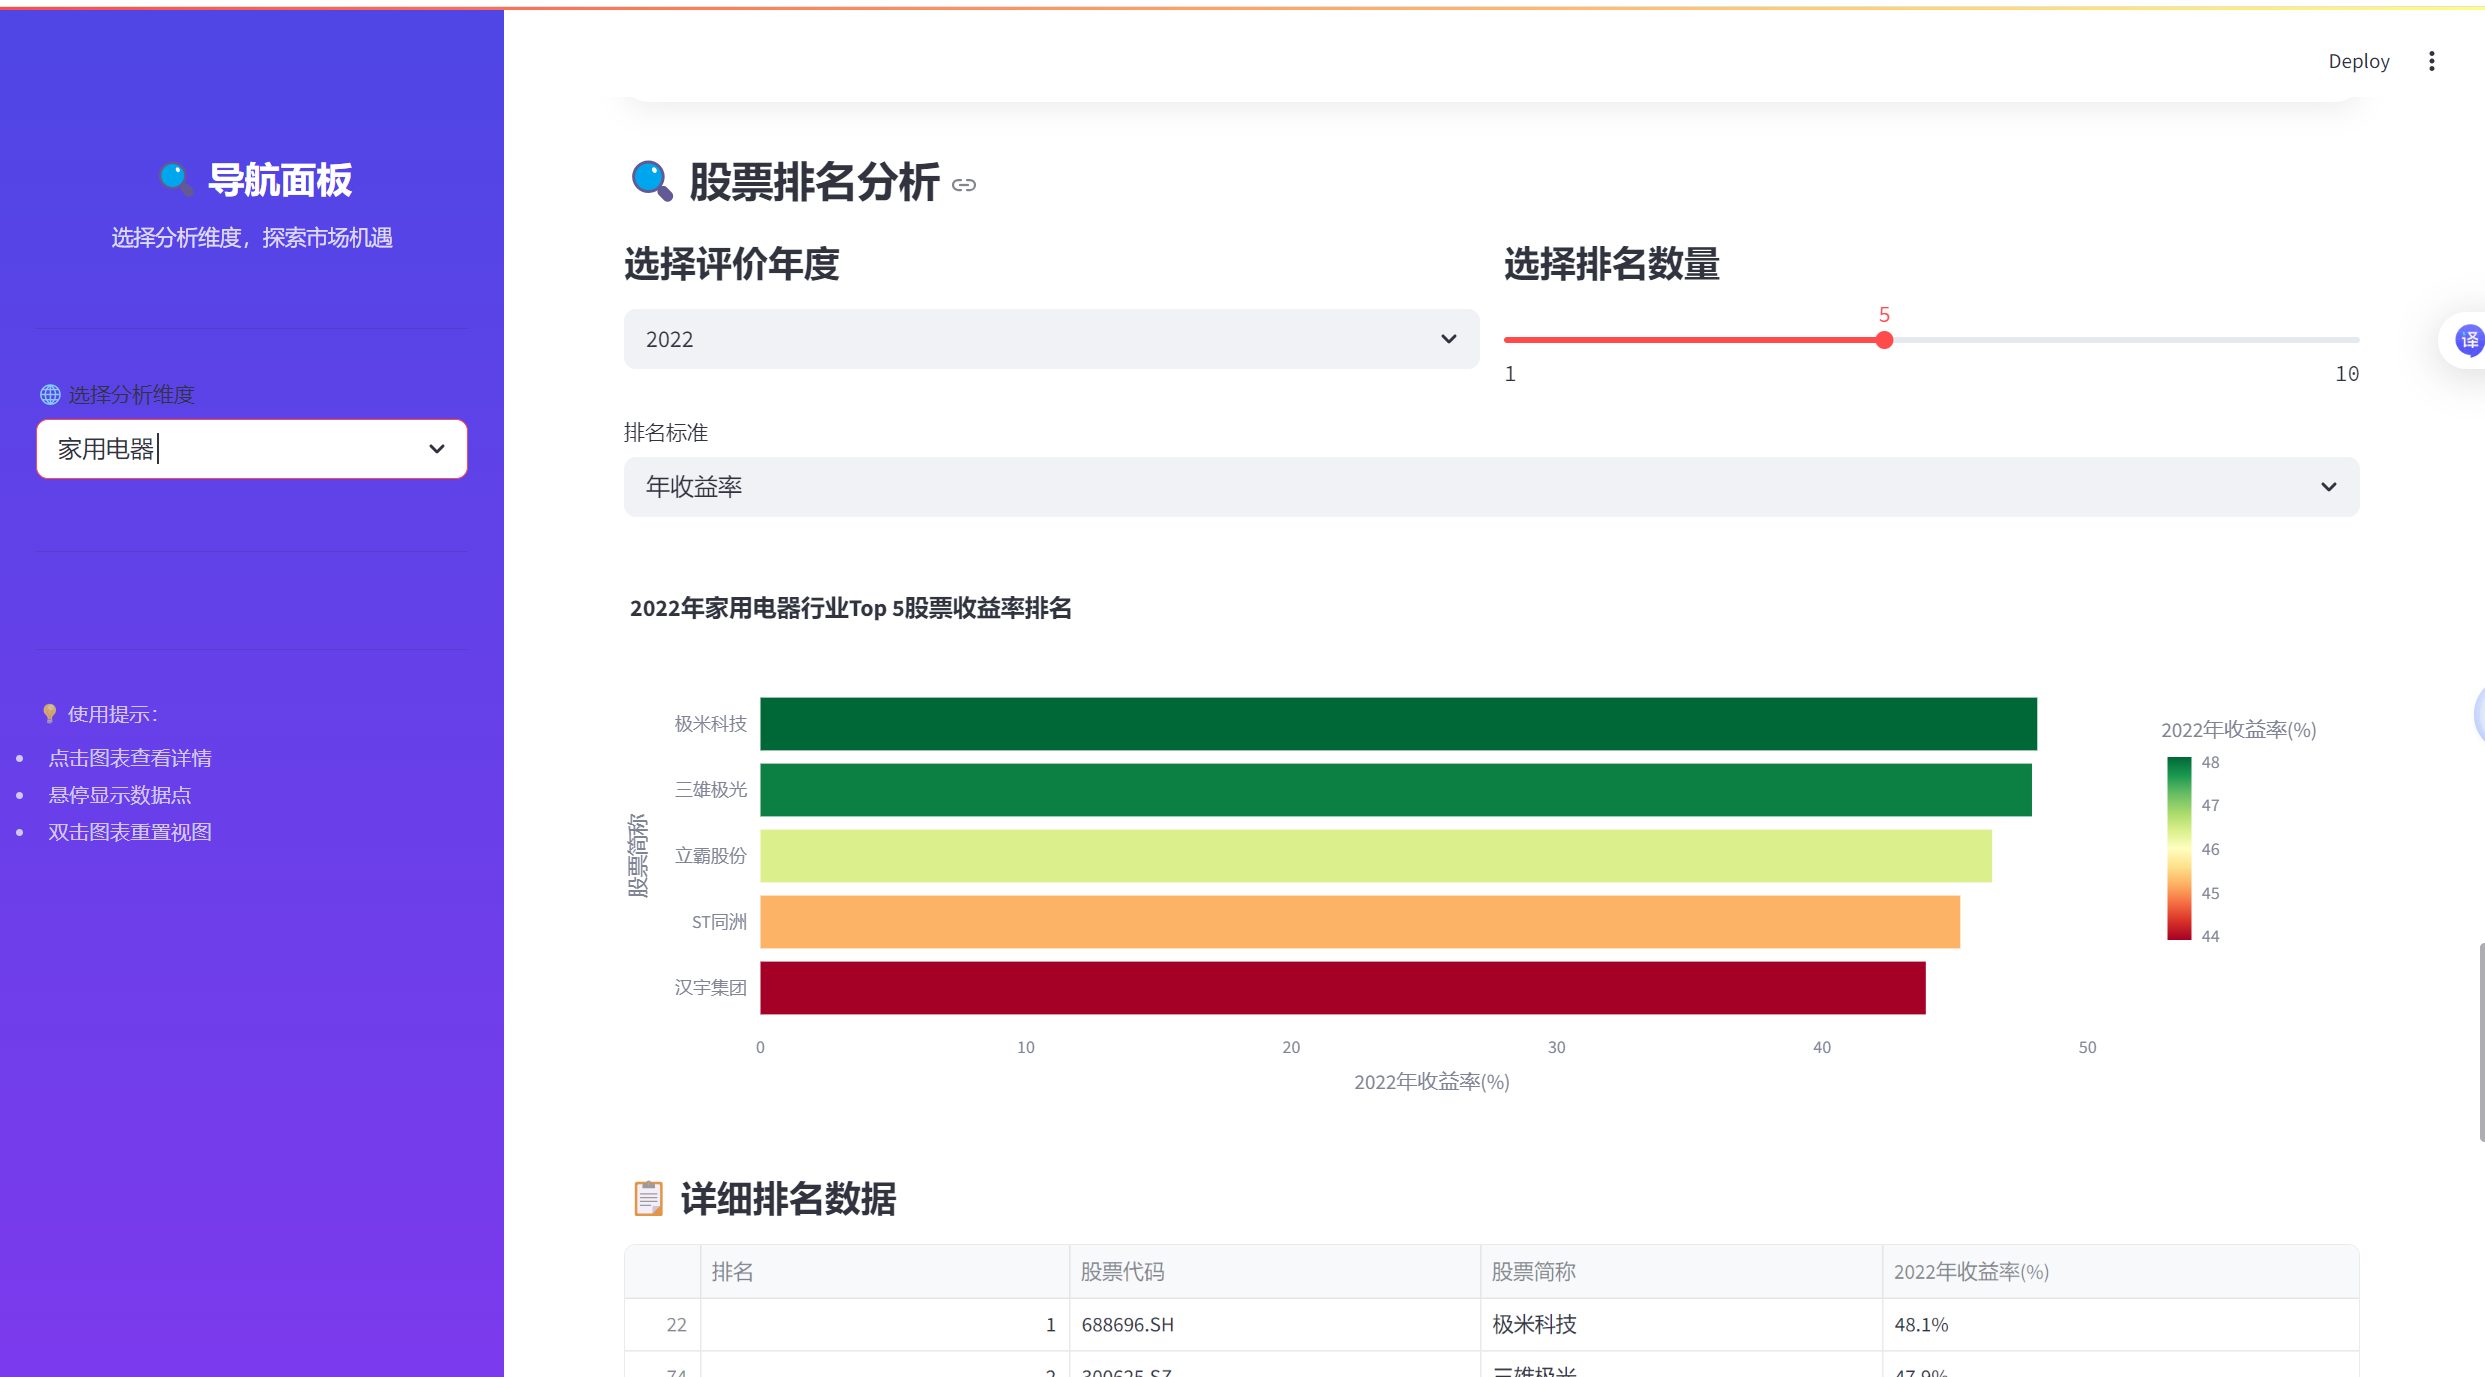Click the clipboard icon beside 详细排名数据

click(x=648, y=1198)
